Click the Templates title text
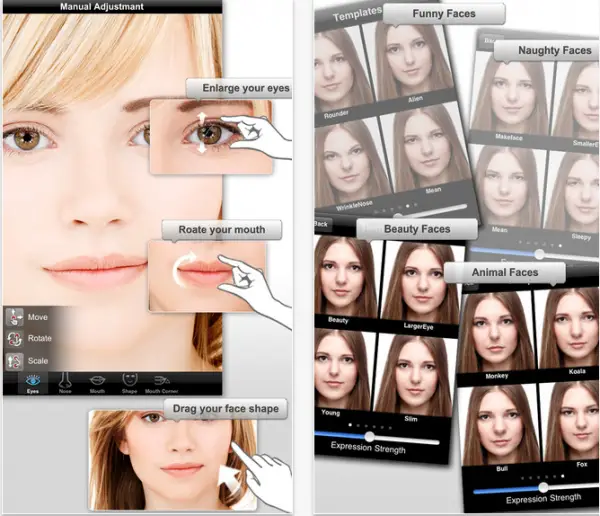This screenshot has height=516, width=600. click(x=357, y=14)
